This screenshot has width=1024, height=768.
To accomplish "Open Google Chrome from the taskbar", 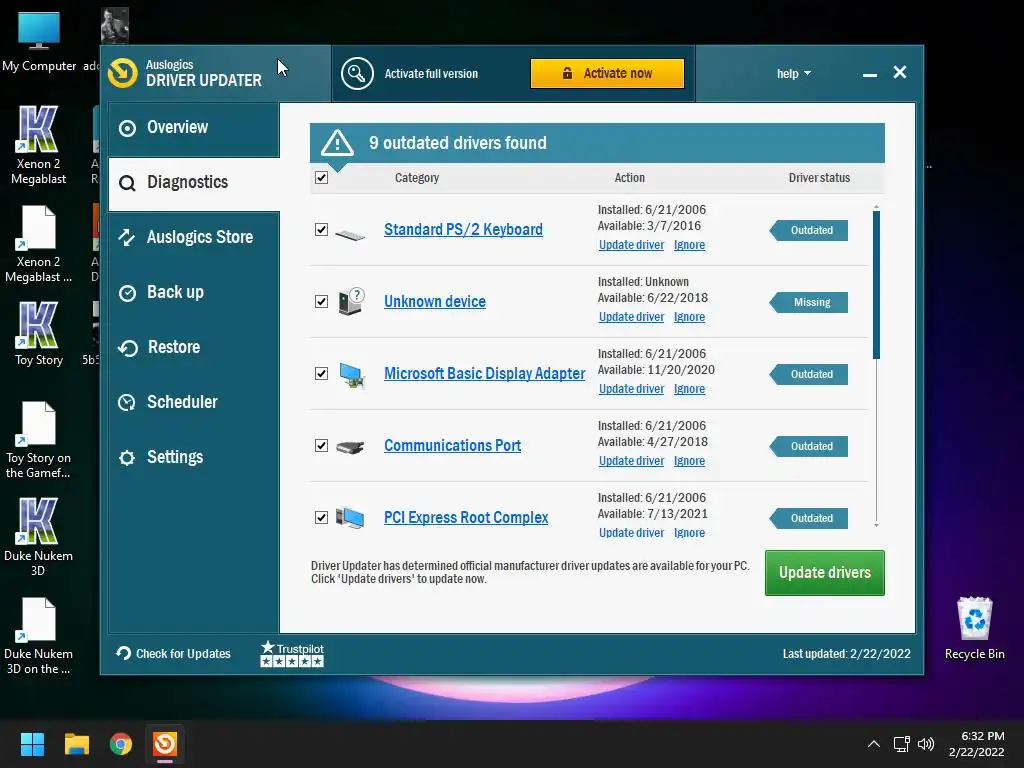I will click(x=121, y=744).
